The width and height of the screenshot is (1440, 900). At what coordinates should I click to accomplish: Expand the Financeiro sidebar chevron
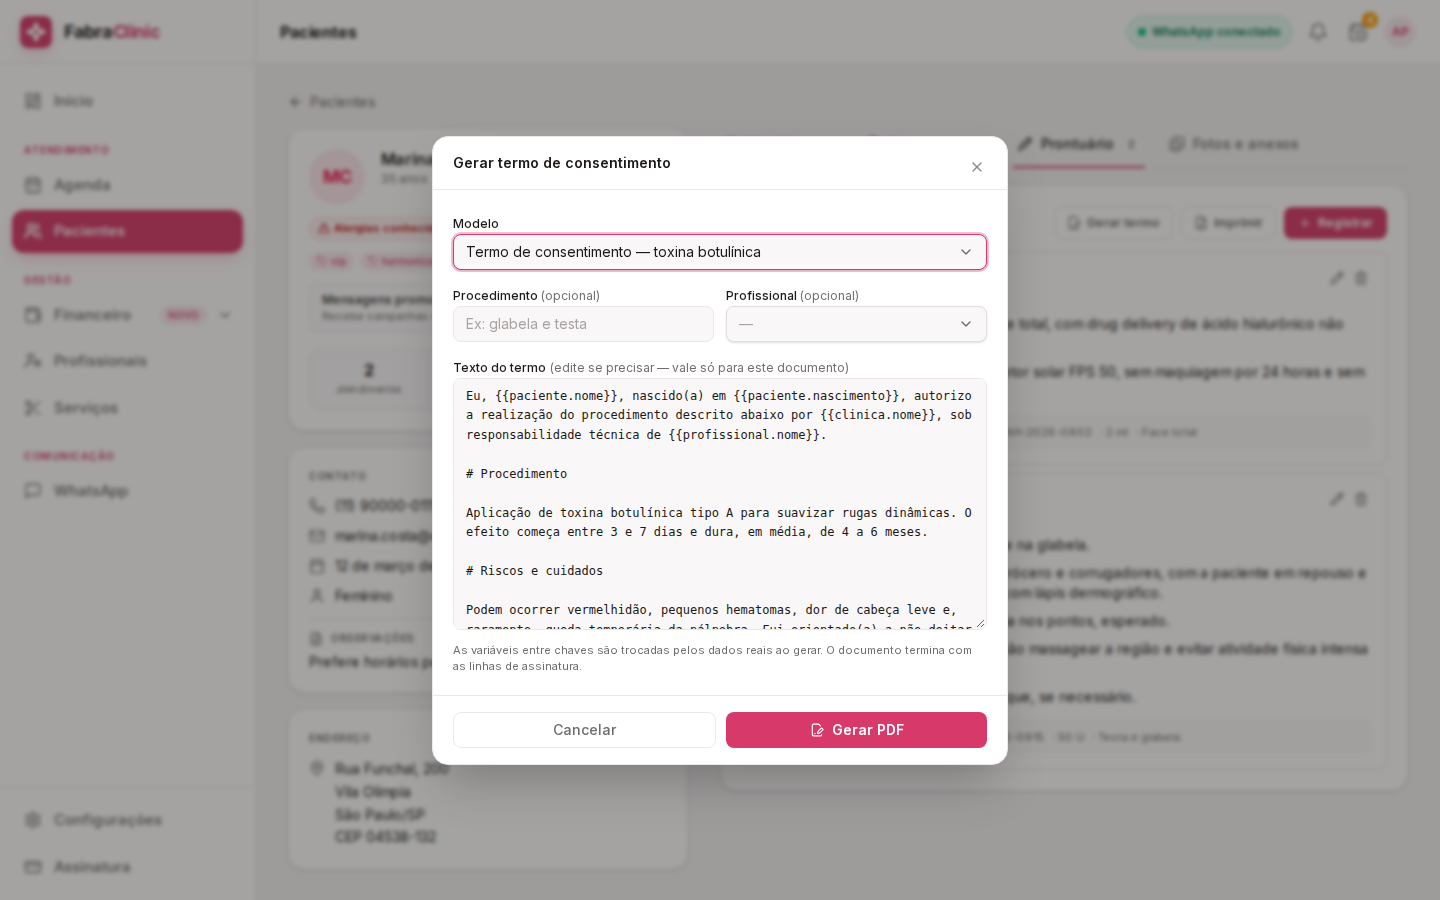point(225,315)
